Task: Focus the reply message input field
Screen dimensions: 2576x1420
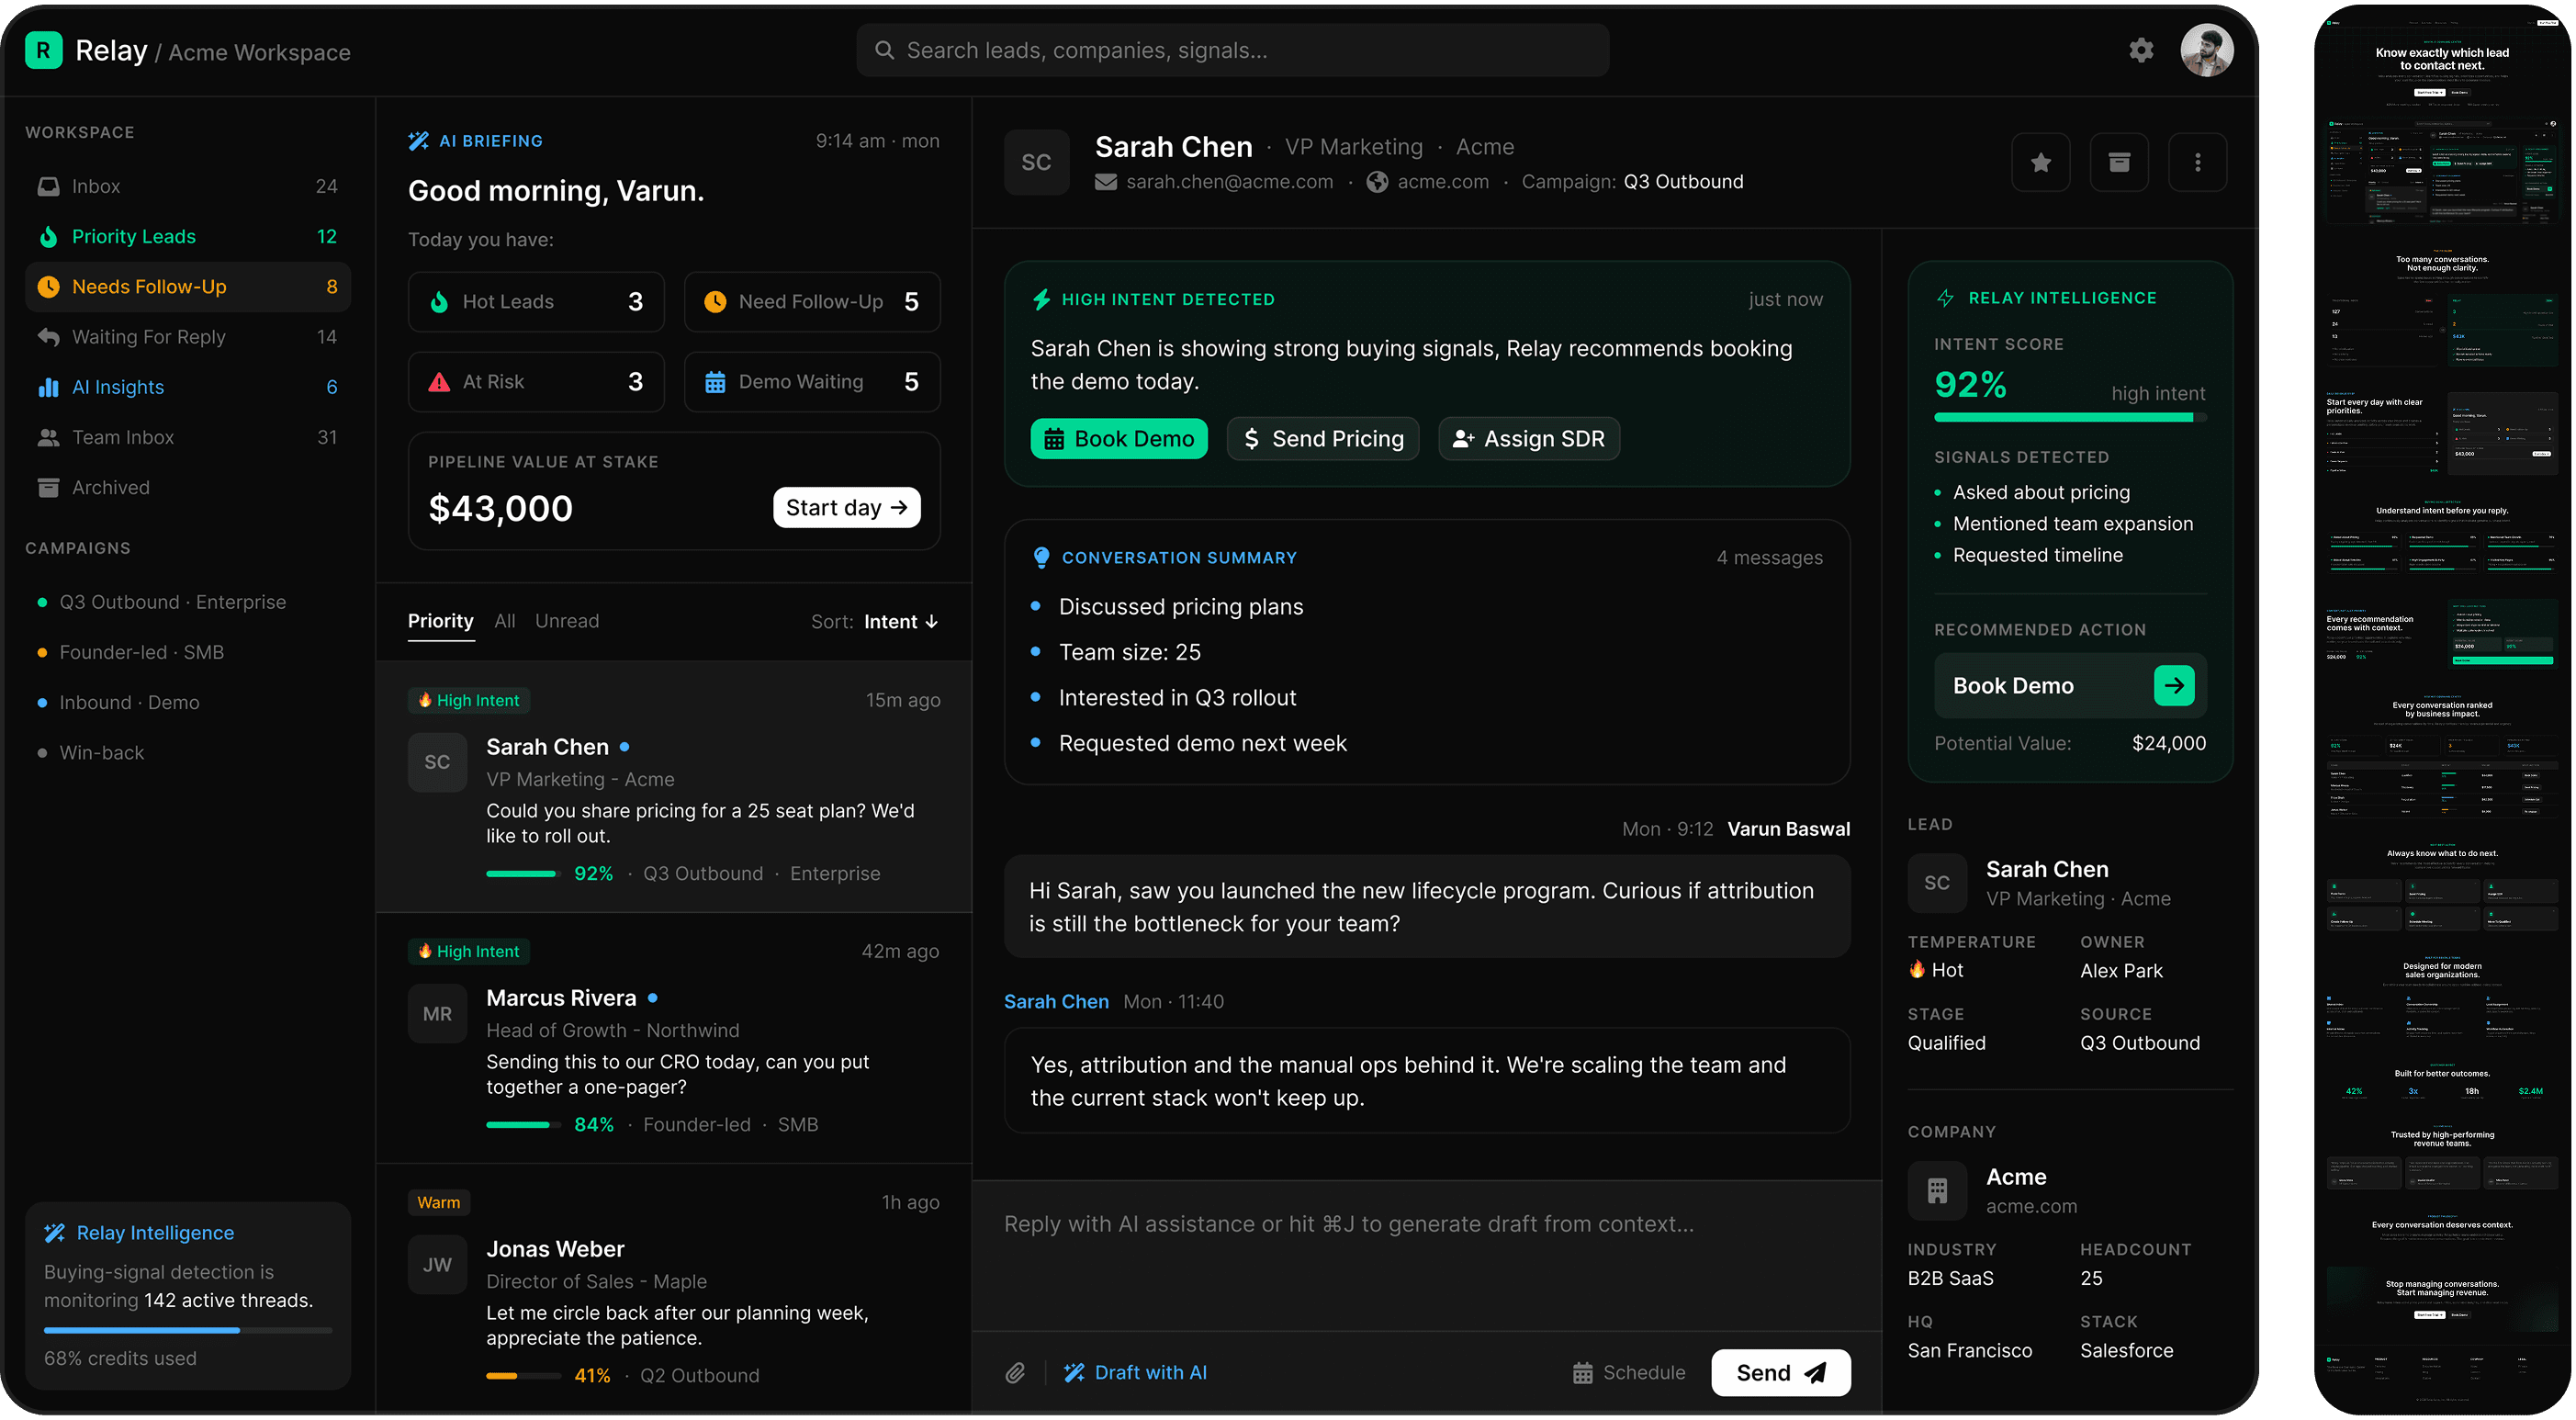Action: coord(1427,1255)
